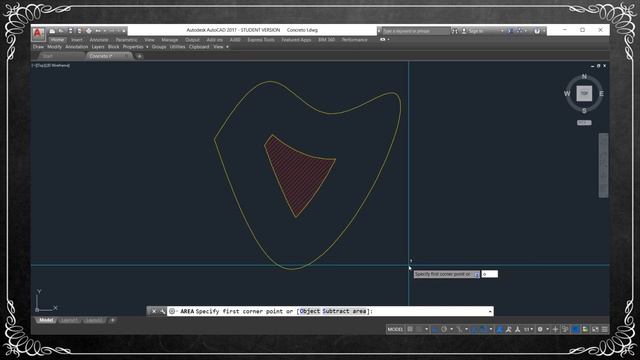Choose the Subtract area option in command line
This screenshot has height=360, width=640.
344,311
